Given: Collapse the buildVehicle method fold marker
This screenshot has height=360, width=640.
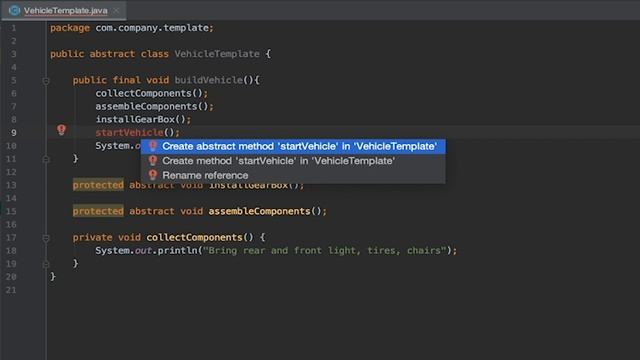Looking at the screenshot, I should pos(46,80).
